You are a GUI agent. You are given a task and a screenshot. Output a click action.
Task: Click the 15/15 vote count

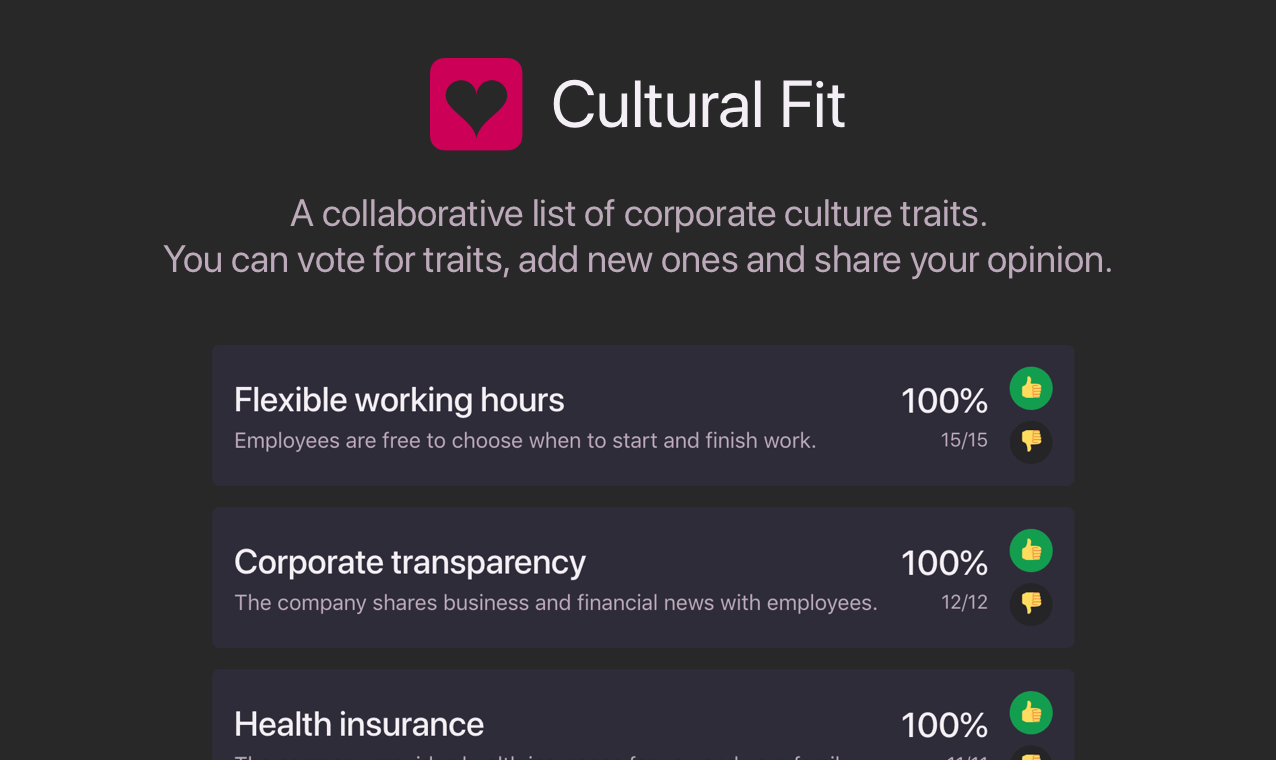965,439
